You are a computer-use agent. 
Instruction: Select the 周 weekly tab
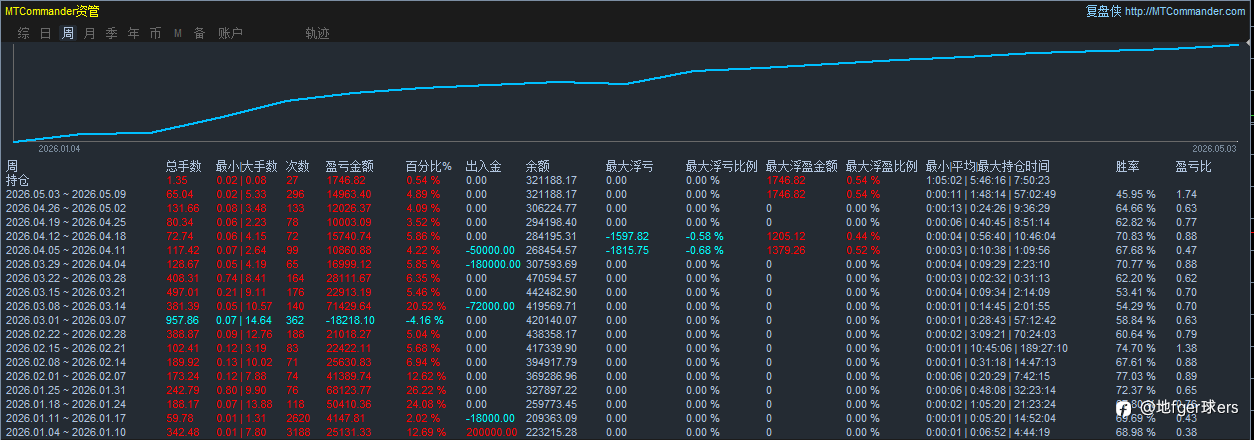coord(68,33)
